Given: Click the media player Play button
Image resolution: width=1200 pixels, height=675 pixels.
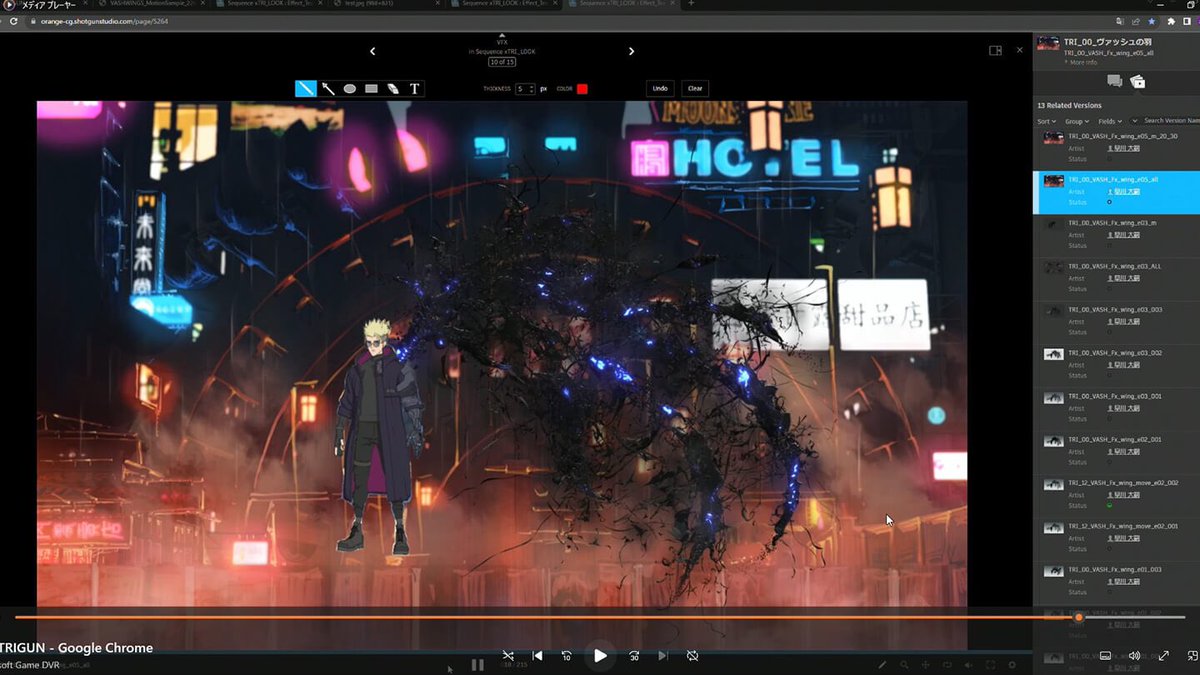Looking at the screenshot, I should 600,656.
